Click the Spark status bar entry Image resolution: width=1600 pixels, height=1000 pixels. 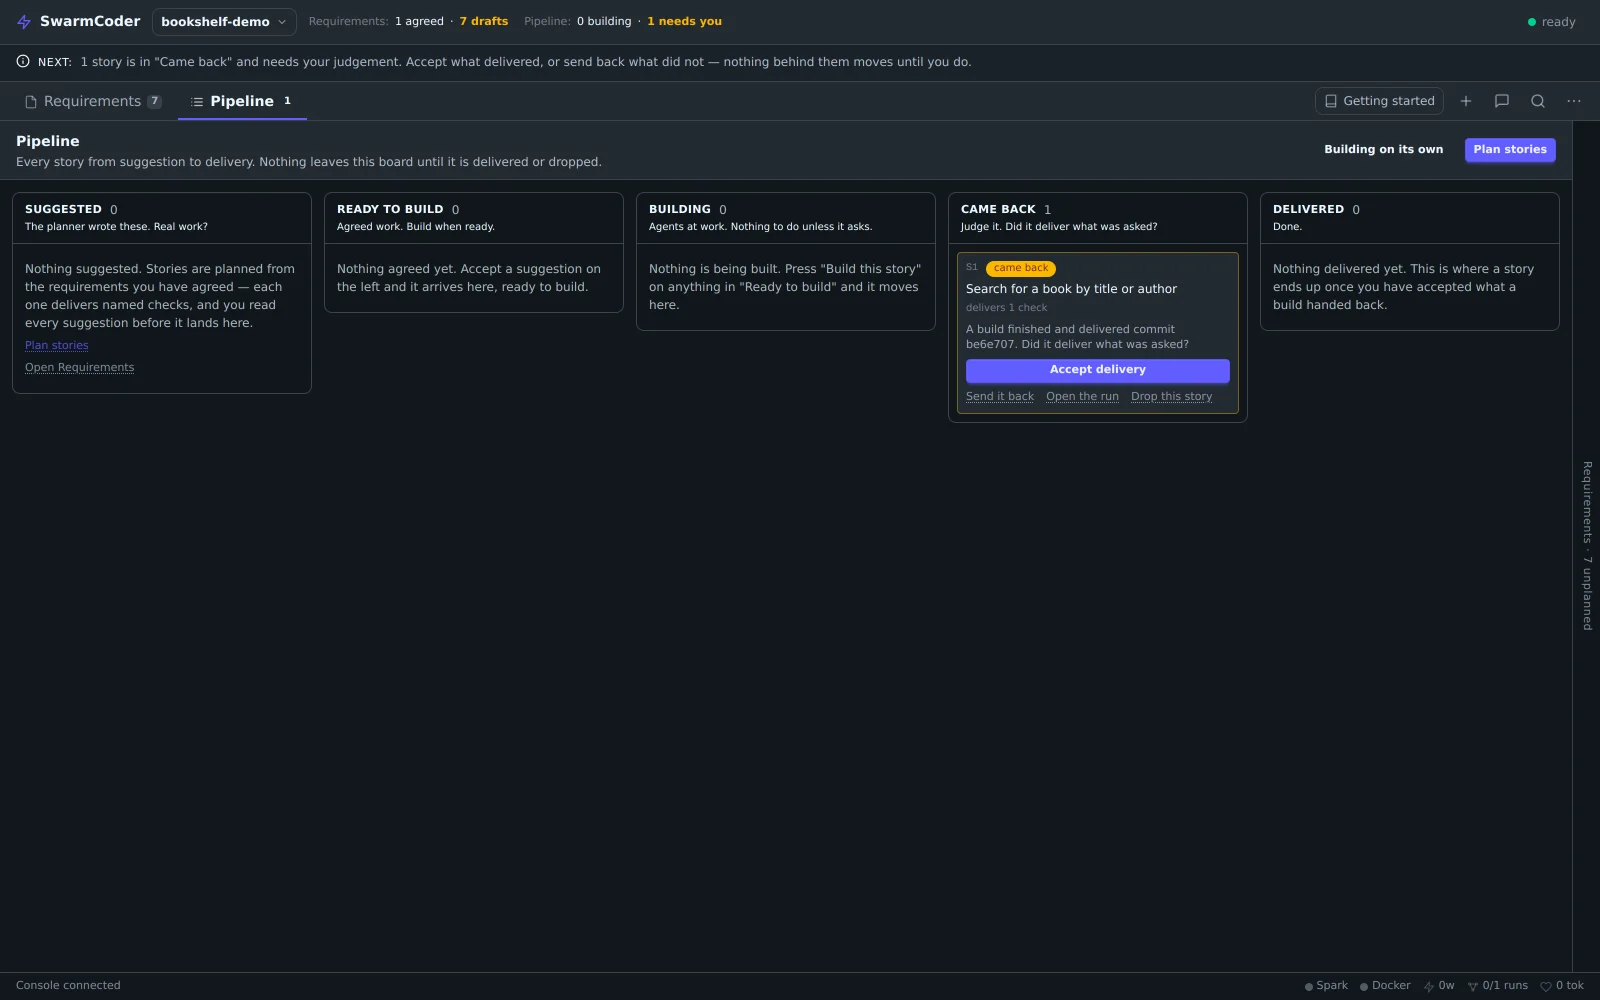(x=1326, y=986)
